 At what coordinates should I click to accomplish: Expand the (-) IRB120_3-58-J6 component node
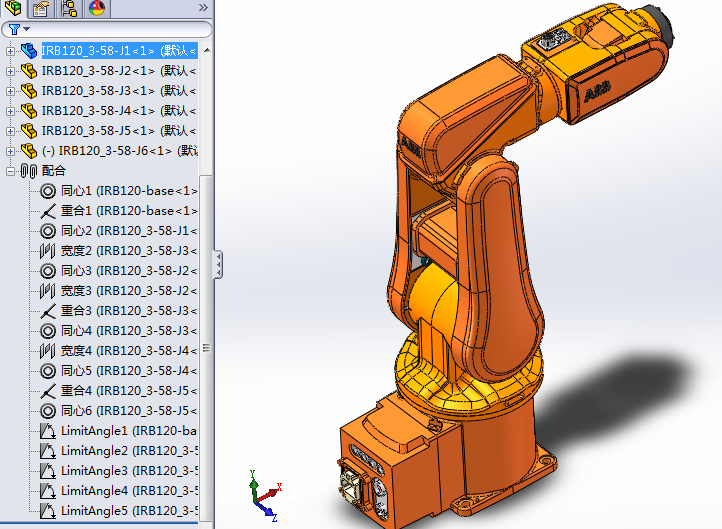10,151
